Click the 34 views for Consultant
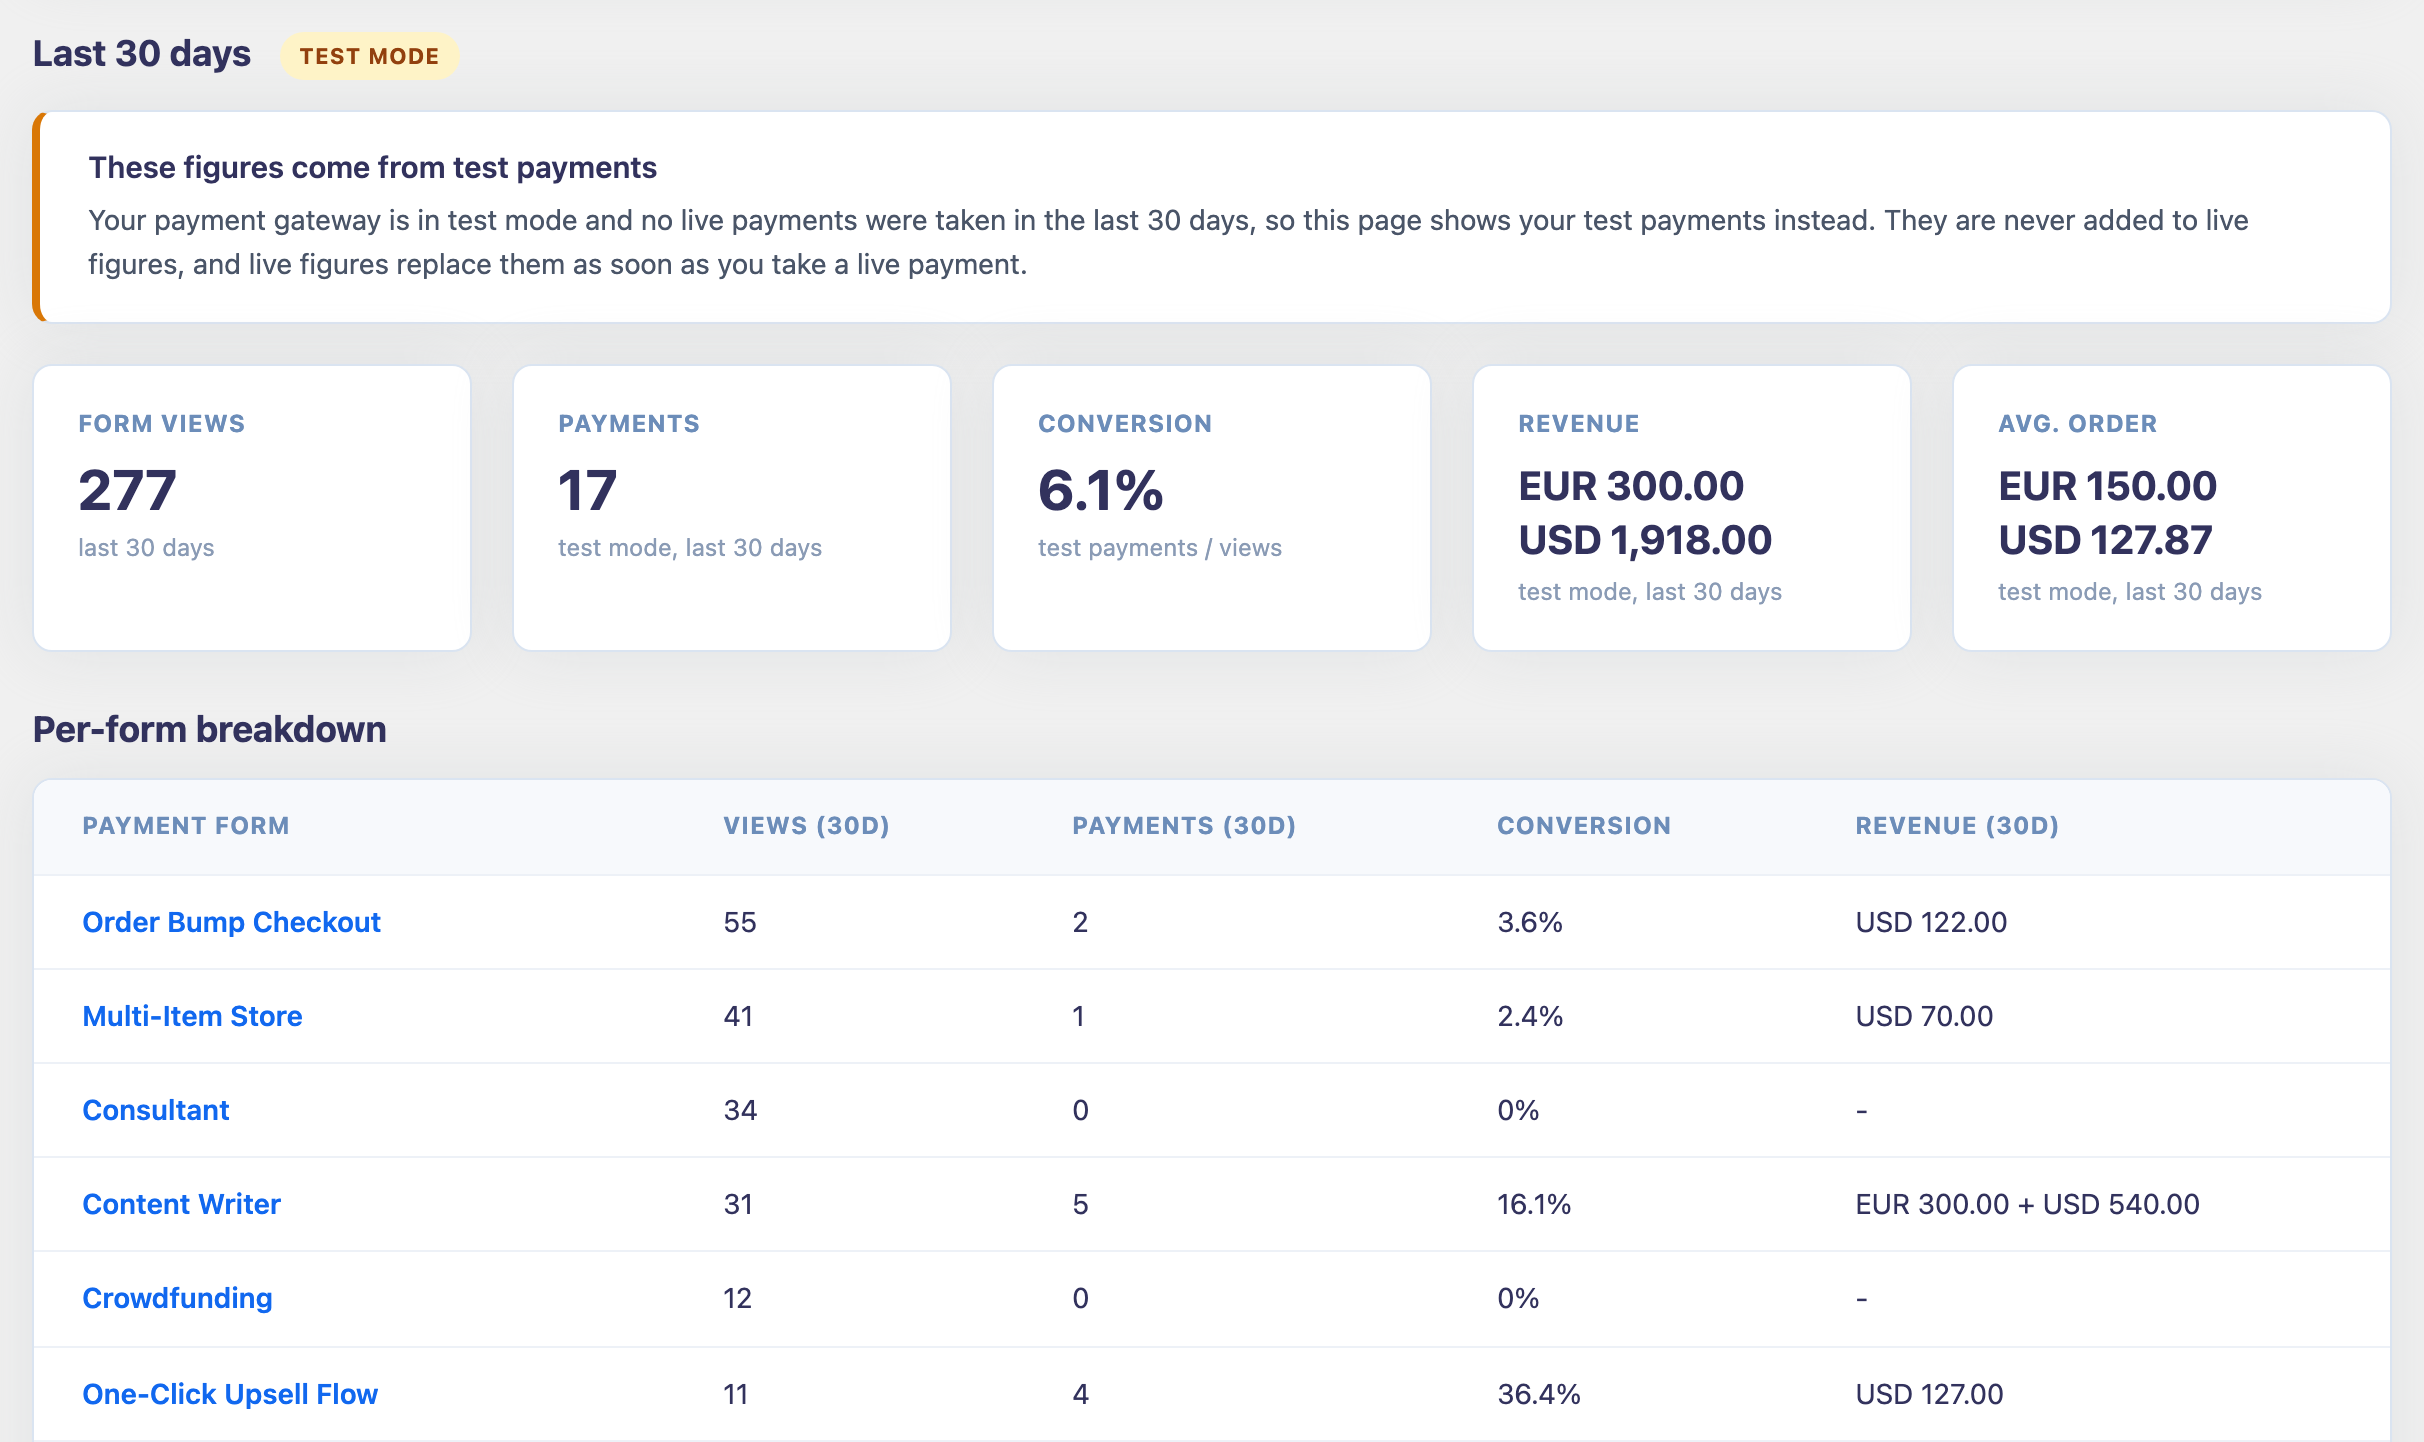The image size is (2424, 1442). click(740, 1110)
